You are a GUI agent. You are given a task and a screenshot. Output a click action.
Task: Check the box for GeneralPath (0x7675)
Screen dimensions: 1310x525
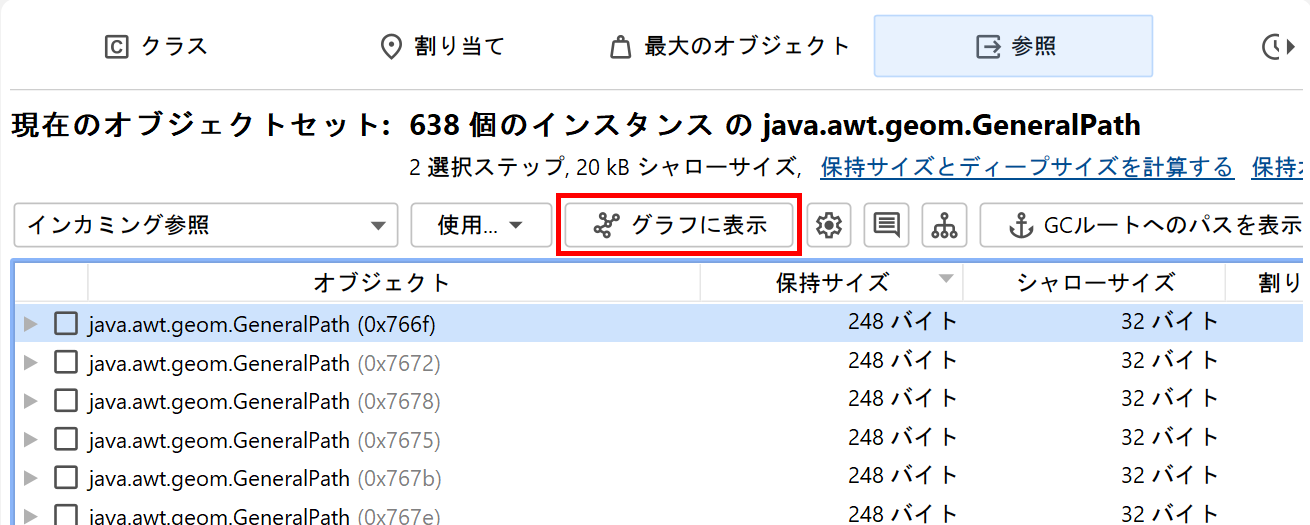[65, 439]
